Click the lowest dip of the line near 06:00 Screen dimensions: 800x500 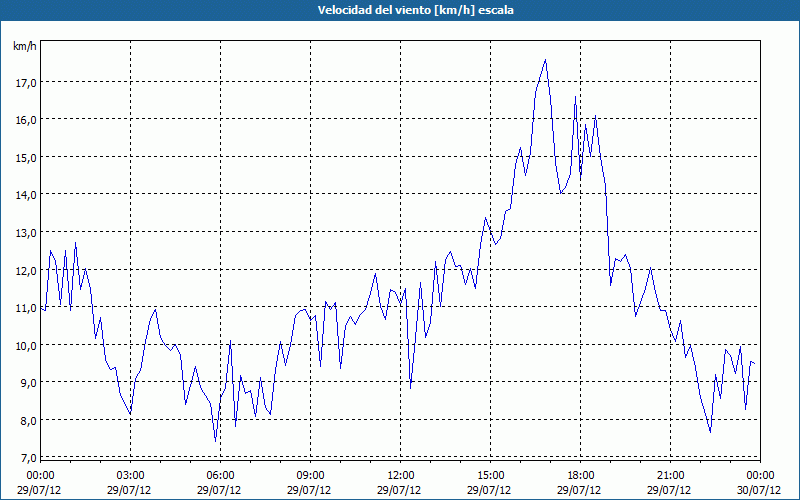(x=215, y=441)
